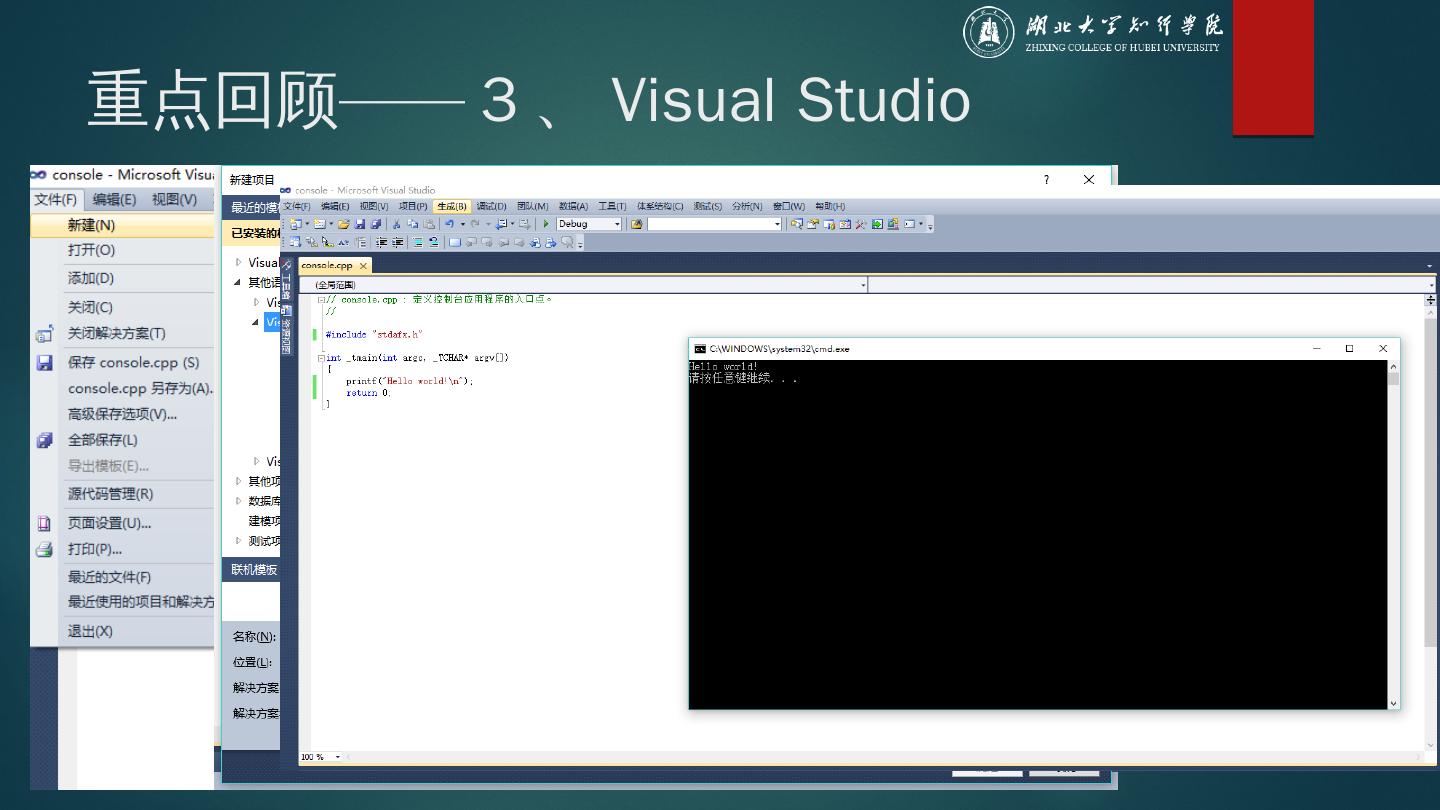Open the 调试(D) Debug menu
Image resolution: width=1440 pixels, height=810 pixels.
tap(491, 206)
